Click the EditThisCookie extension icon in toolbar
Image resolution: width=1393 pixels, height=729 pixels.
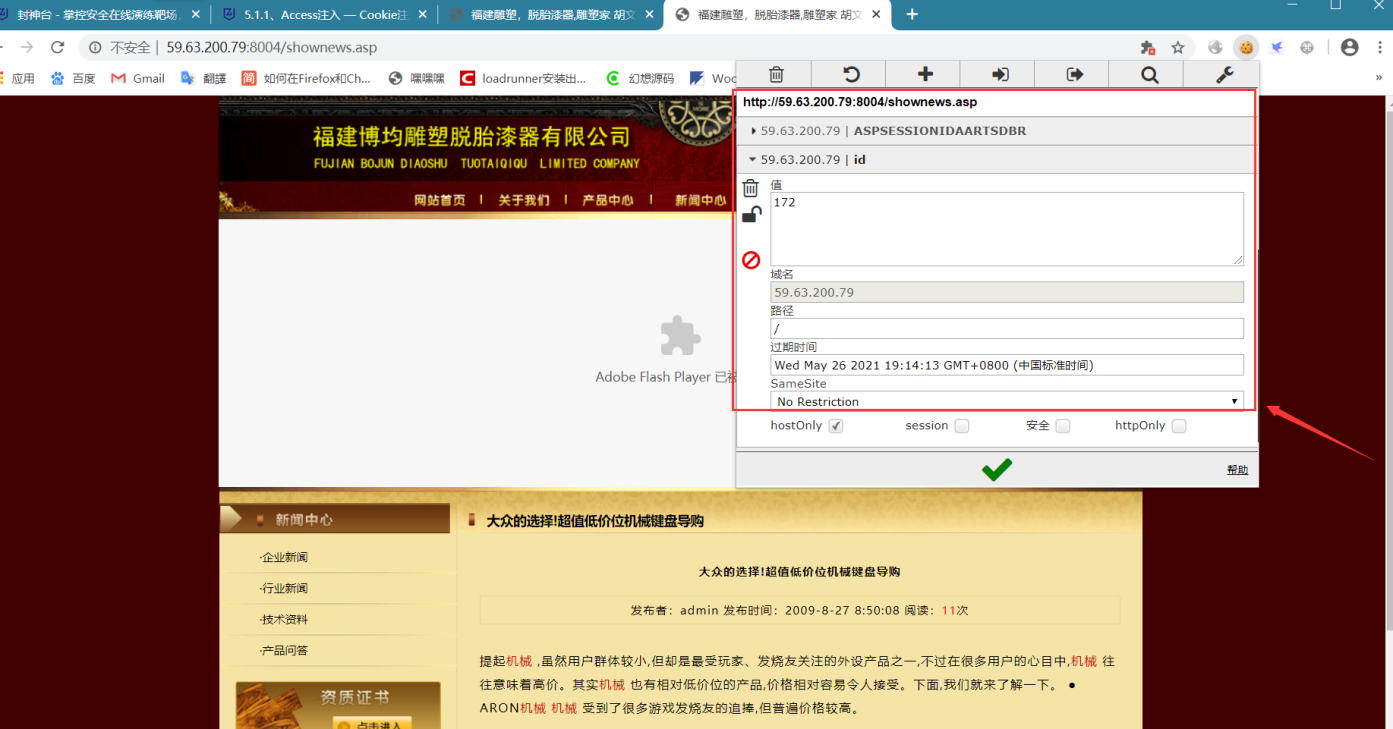(1246, 47)
